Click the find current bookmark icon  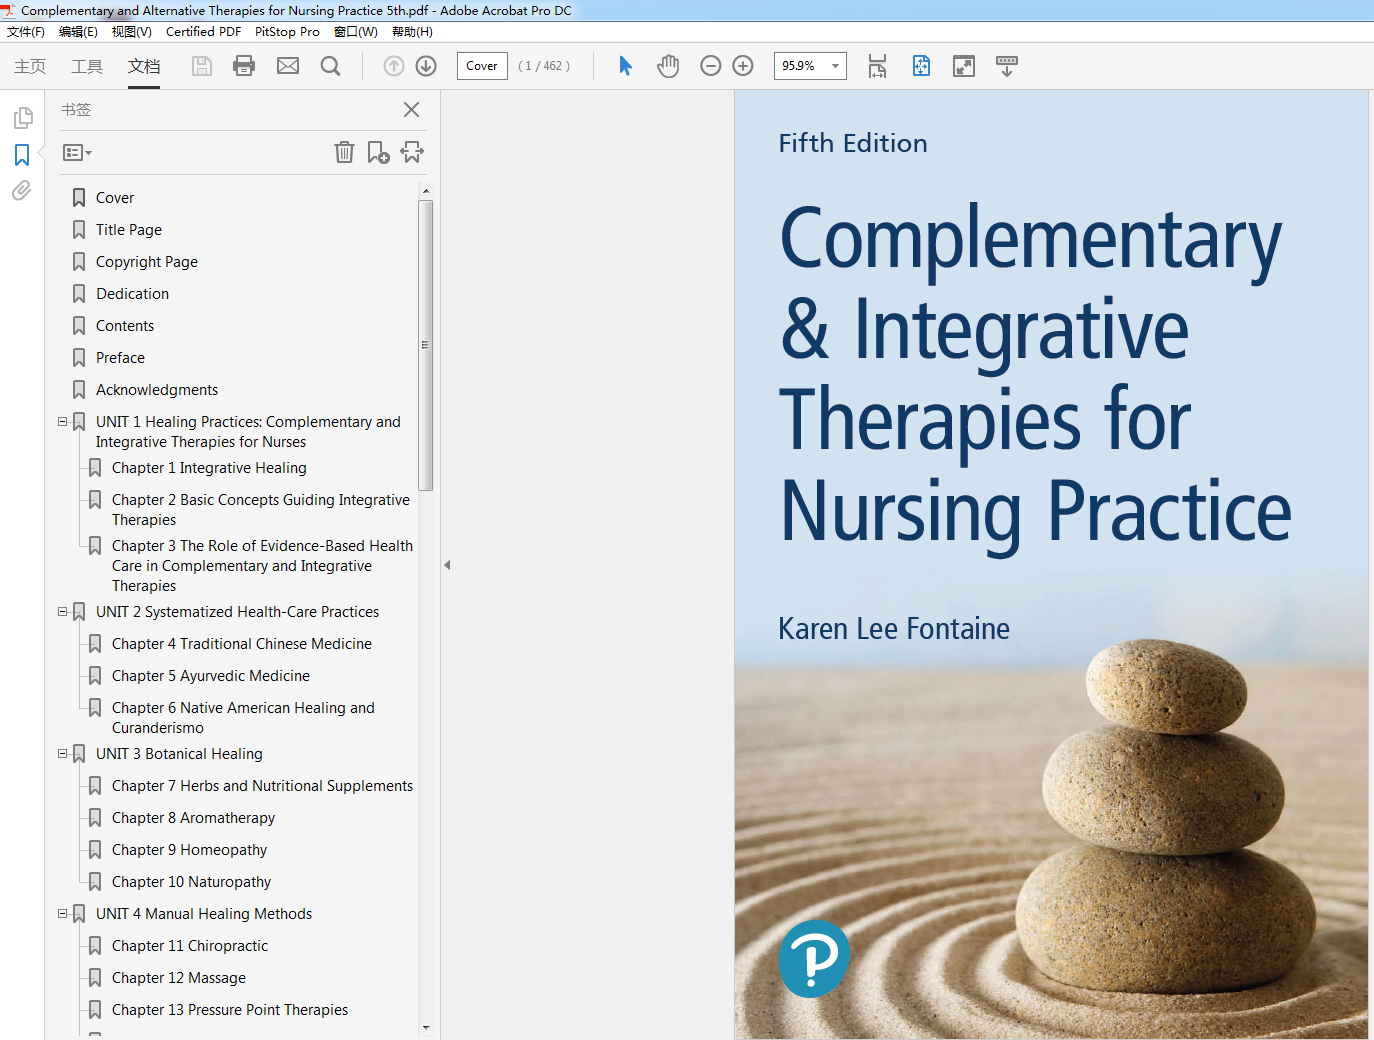tap(412, 152)
